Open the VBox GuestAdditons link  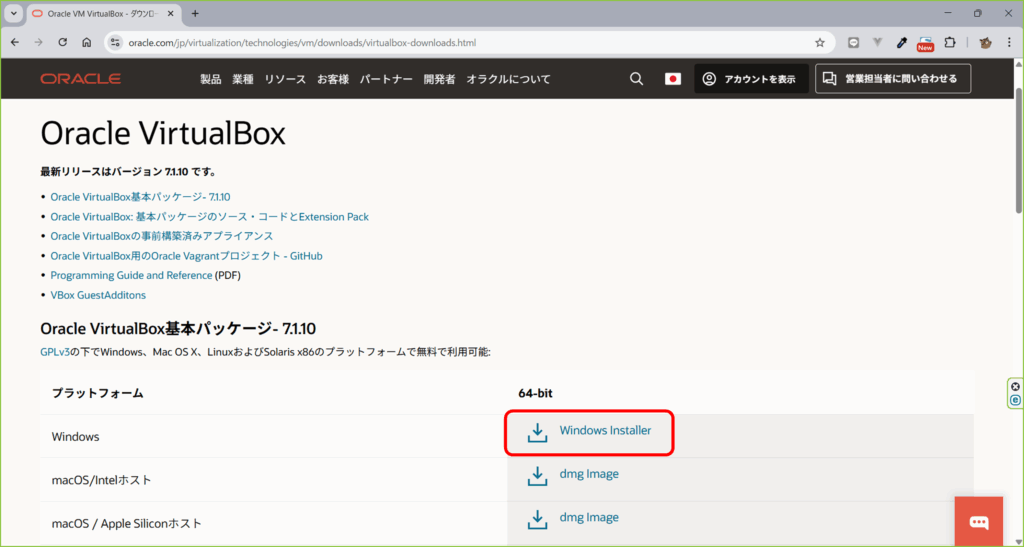coord(98,295)
